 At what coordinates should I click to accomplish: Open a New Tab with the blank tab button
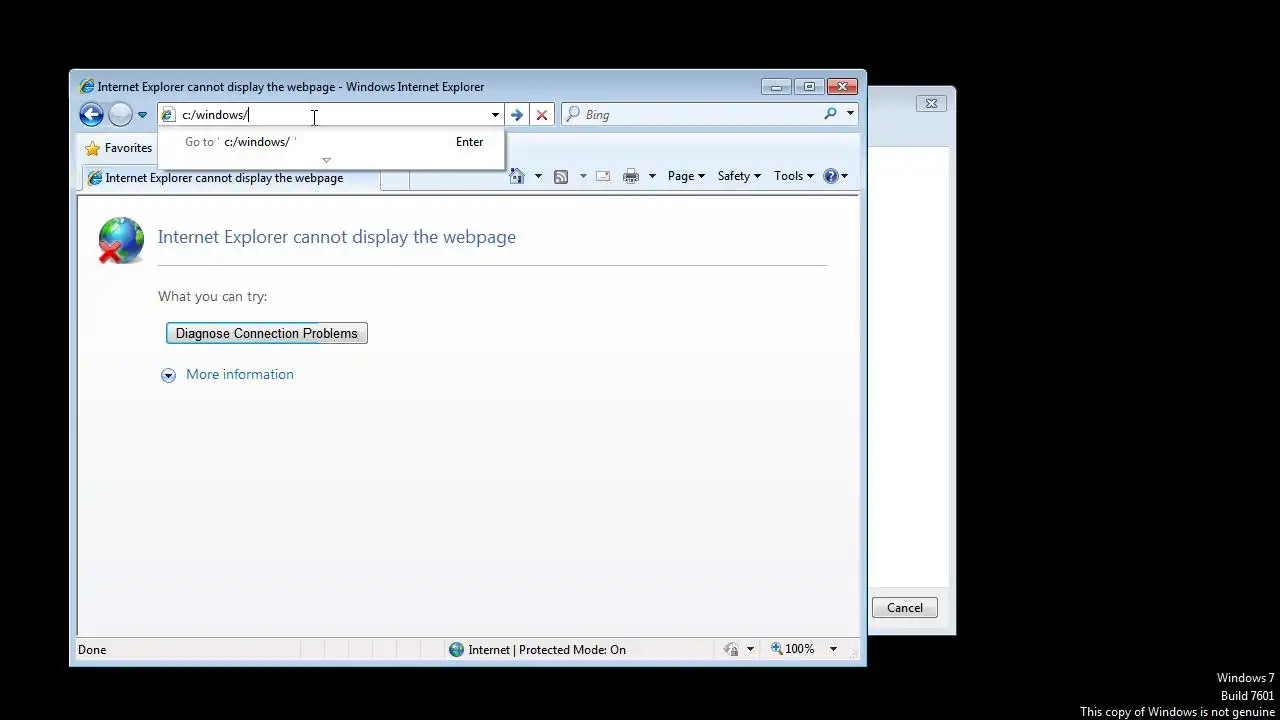pyautogui.click(x=395, y=179)
